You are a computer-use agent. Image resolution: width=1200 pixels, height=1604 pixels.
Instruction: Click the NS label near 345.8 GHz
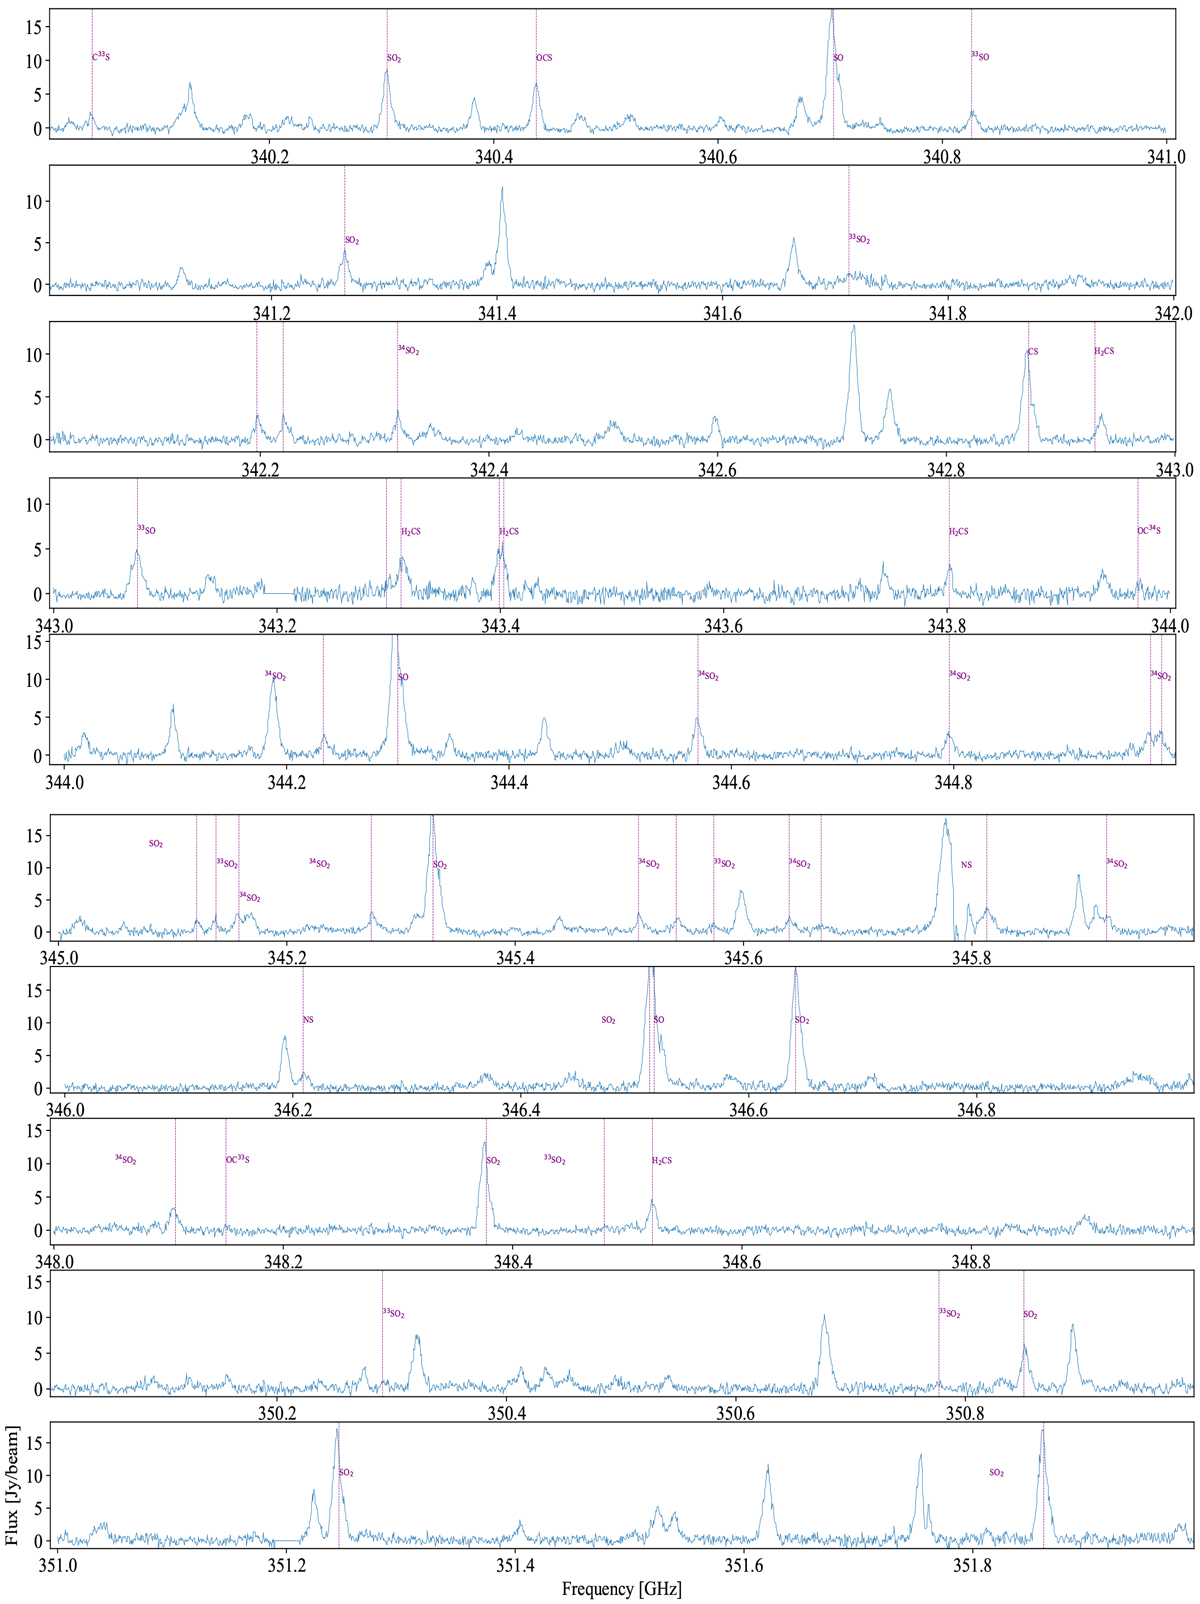pos(966,865)
